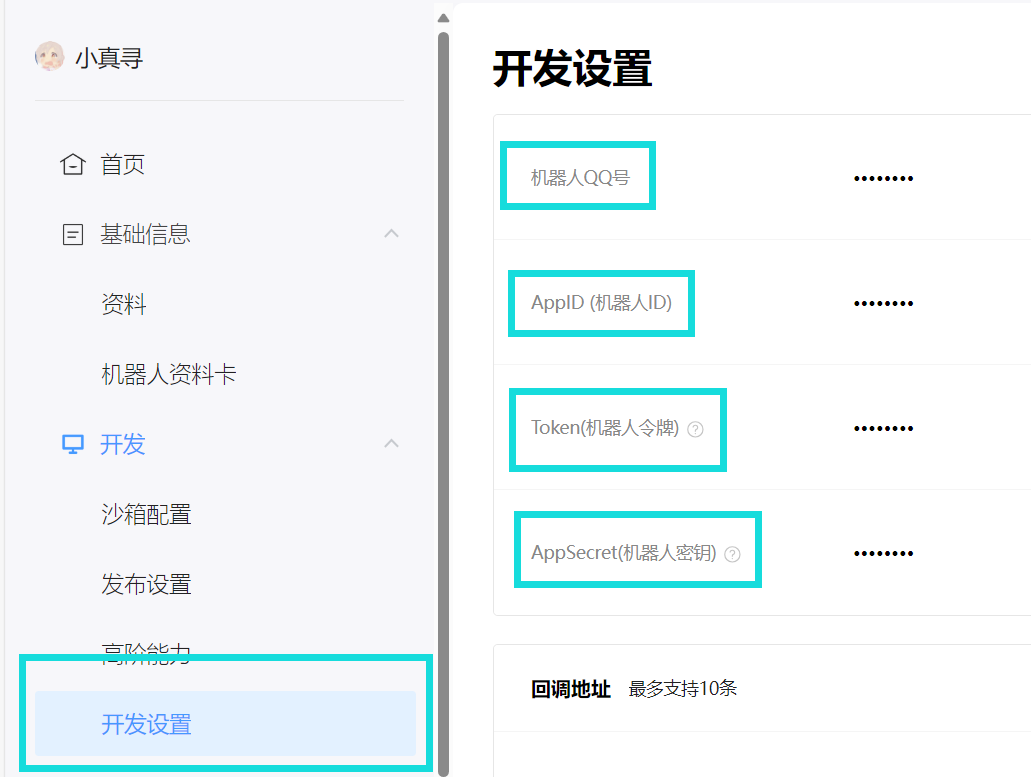Select 沙箱配置 from the 开发 menu
The image size is (1031, 777).
pos(146,514)
